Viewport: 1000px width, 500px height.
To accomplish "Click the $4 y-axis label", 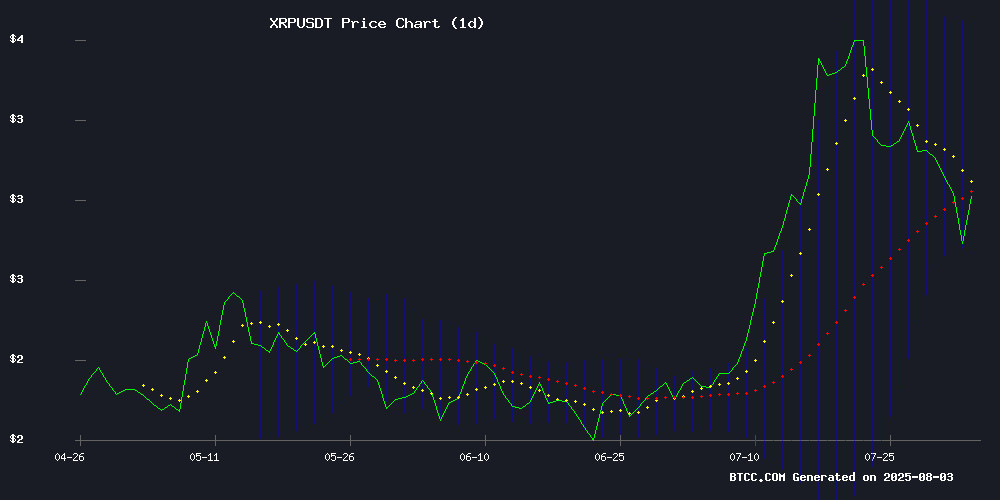I will [17, 39].
